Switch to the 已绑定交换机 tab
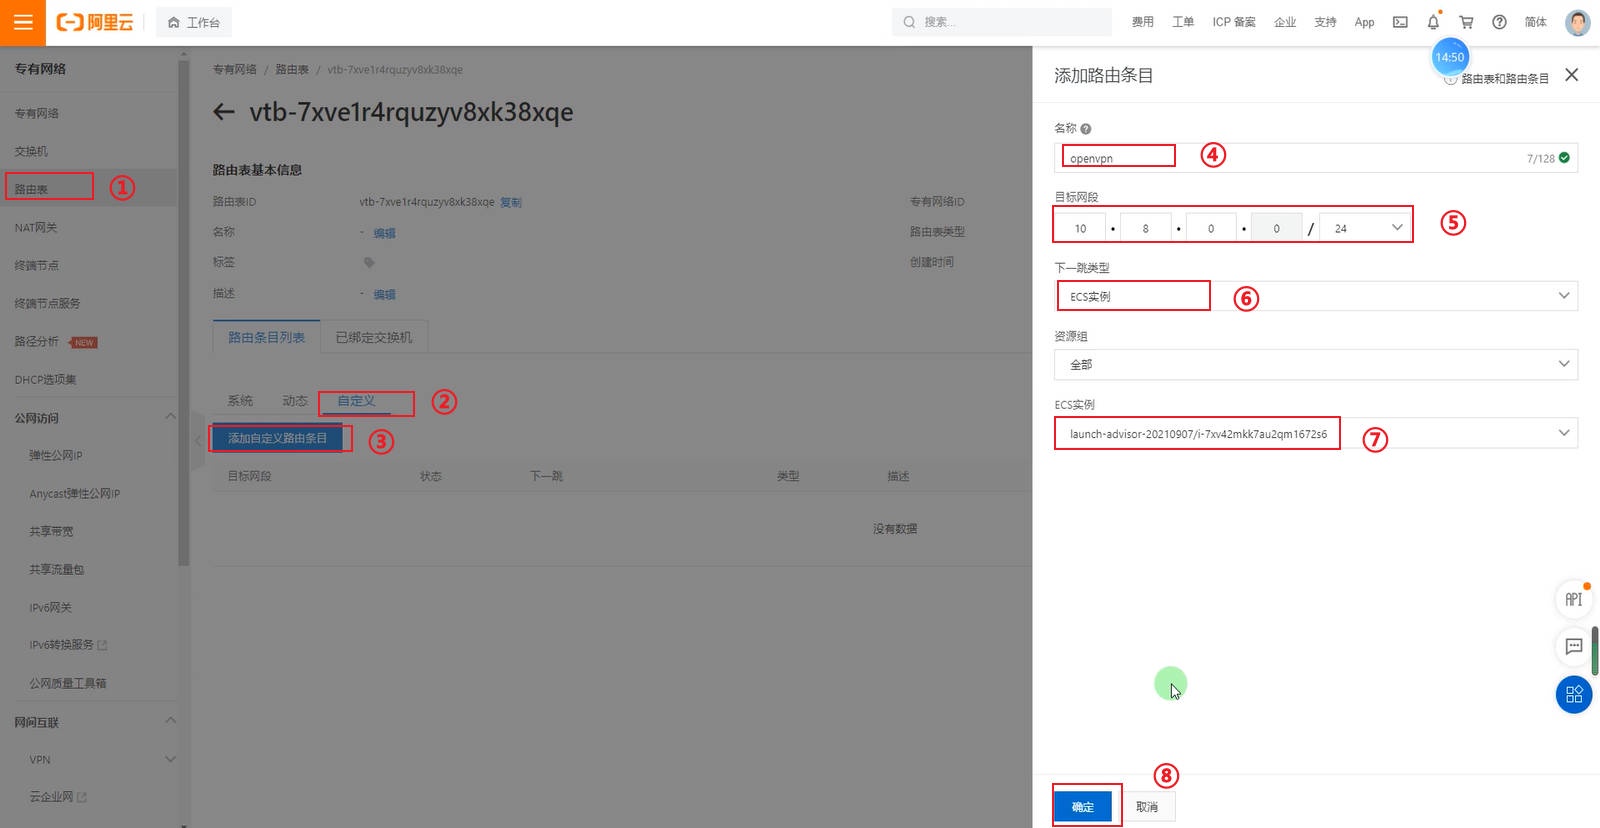The height and width of the screenshot is (828, 1600). pos(373,338)
